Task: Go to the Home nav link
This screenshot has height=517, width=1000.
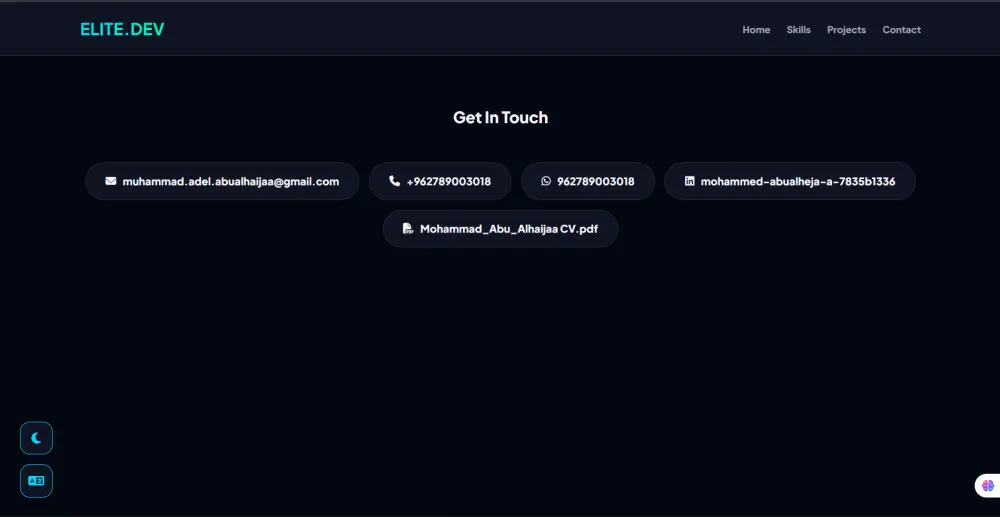Action: pyautogui.click(x=756, y=30)
